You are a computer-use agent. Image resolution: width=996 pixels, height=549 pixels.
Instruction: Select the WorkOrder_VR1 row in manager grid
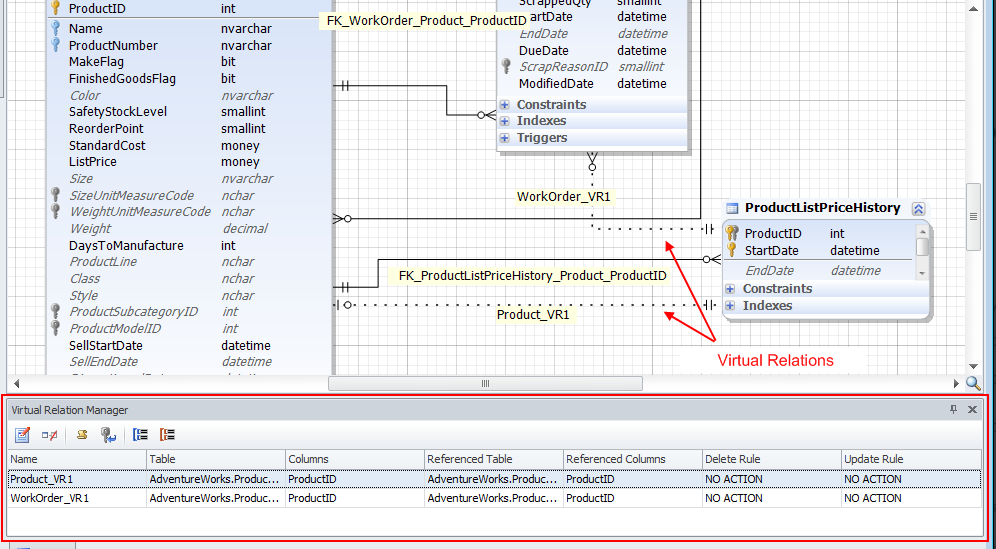494,498
